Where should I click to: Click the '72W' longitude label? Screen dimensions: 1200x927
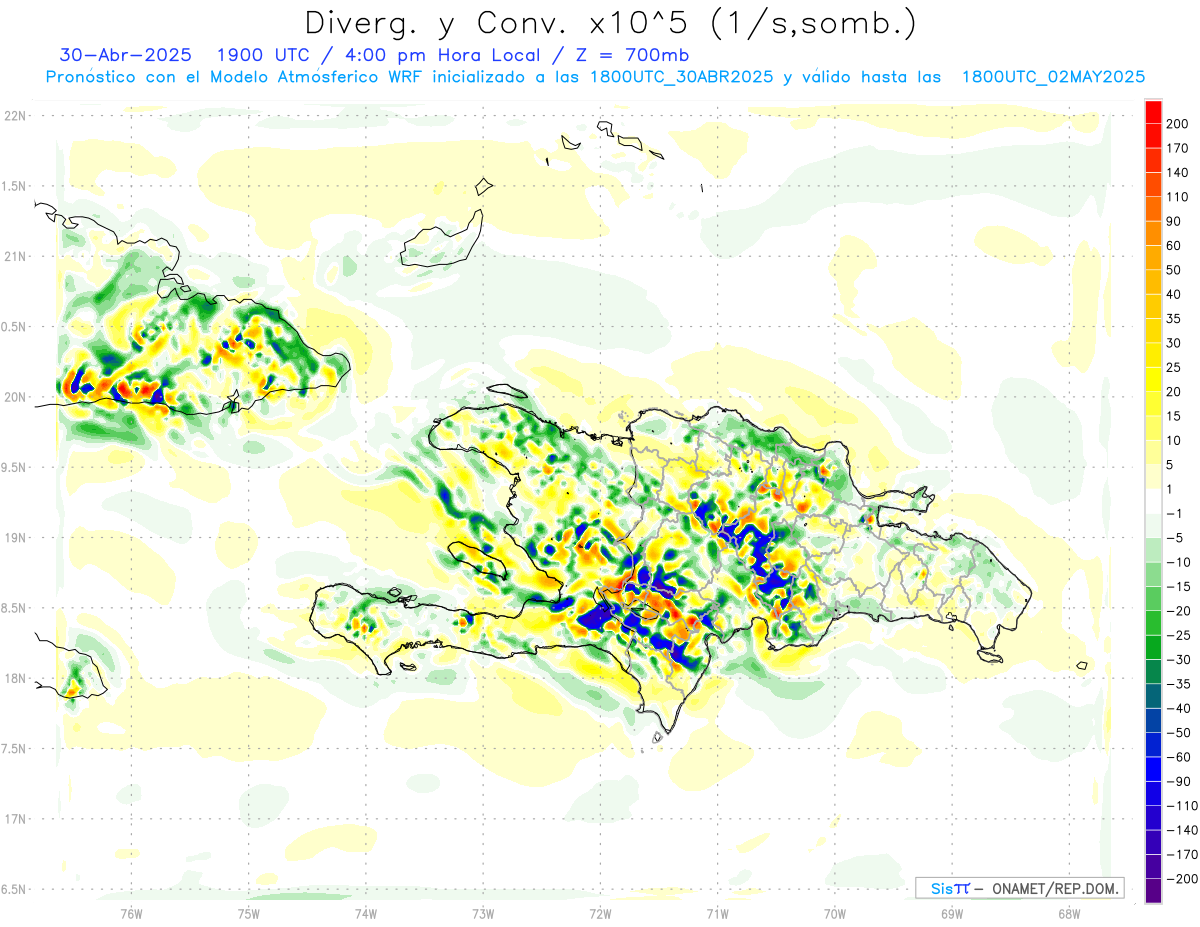pos(600,914)
